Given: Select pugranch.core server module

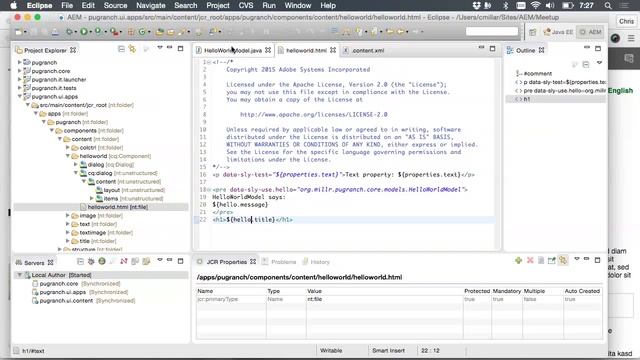Looking at the screenshot, I should point(76,284).
